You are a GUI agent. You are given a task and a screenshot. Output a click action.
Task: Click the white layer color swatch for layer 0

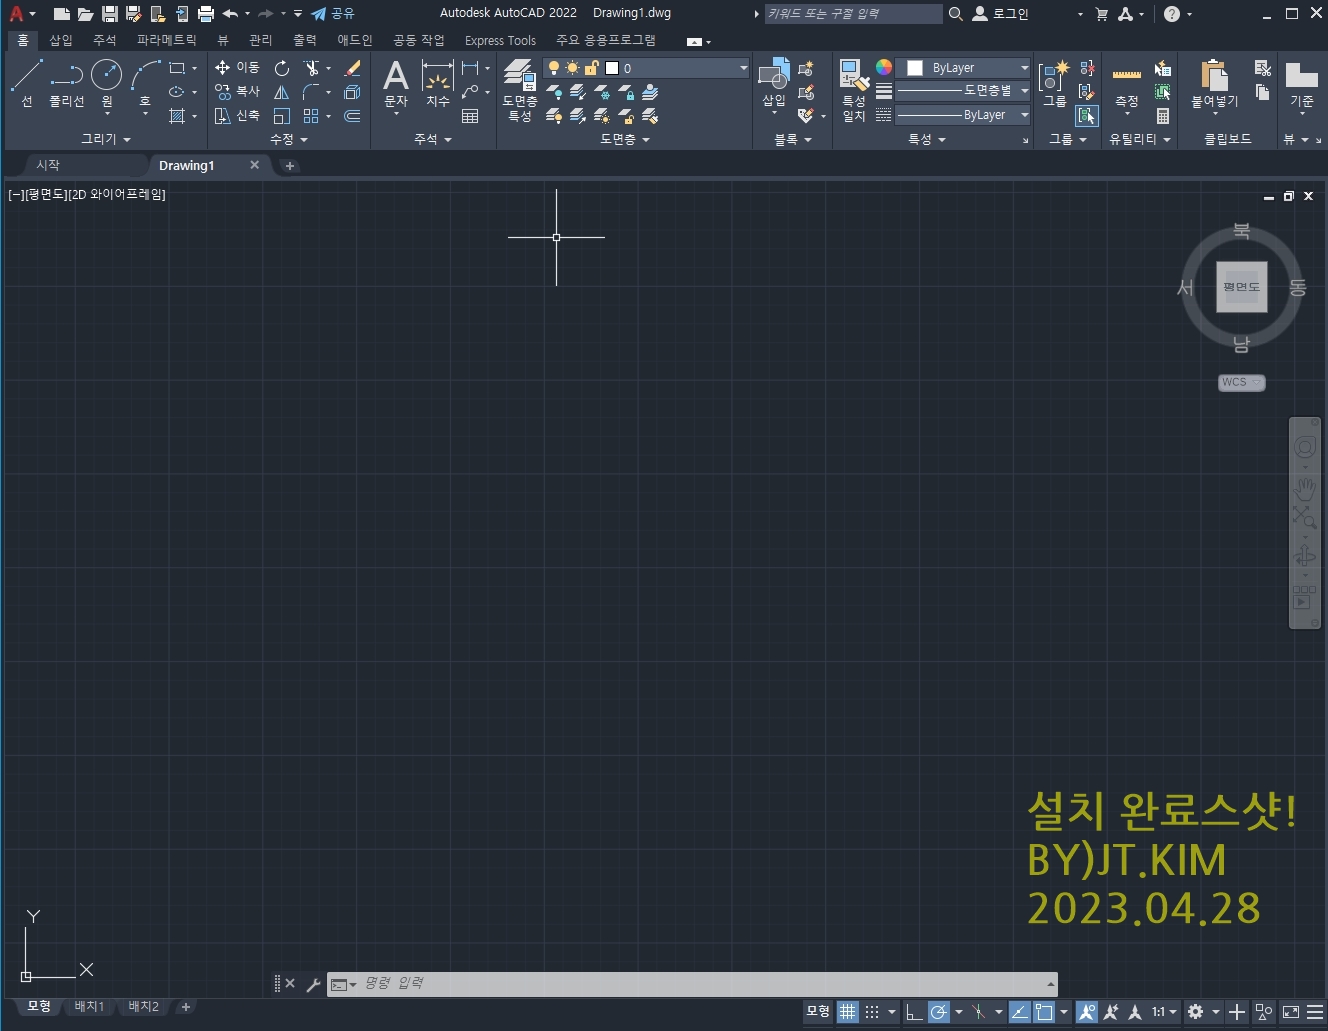pyautogui.click(x=612, y=68)
